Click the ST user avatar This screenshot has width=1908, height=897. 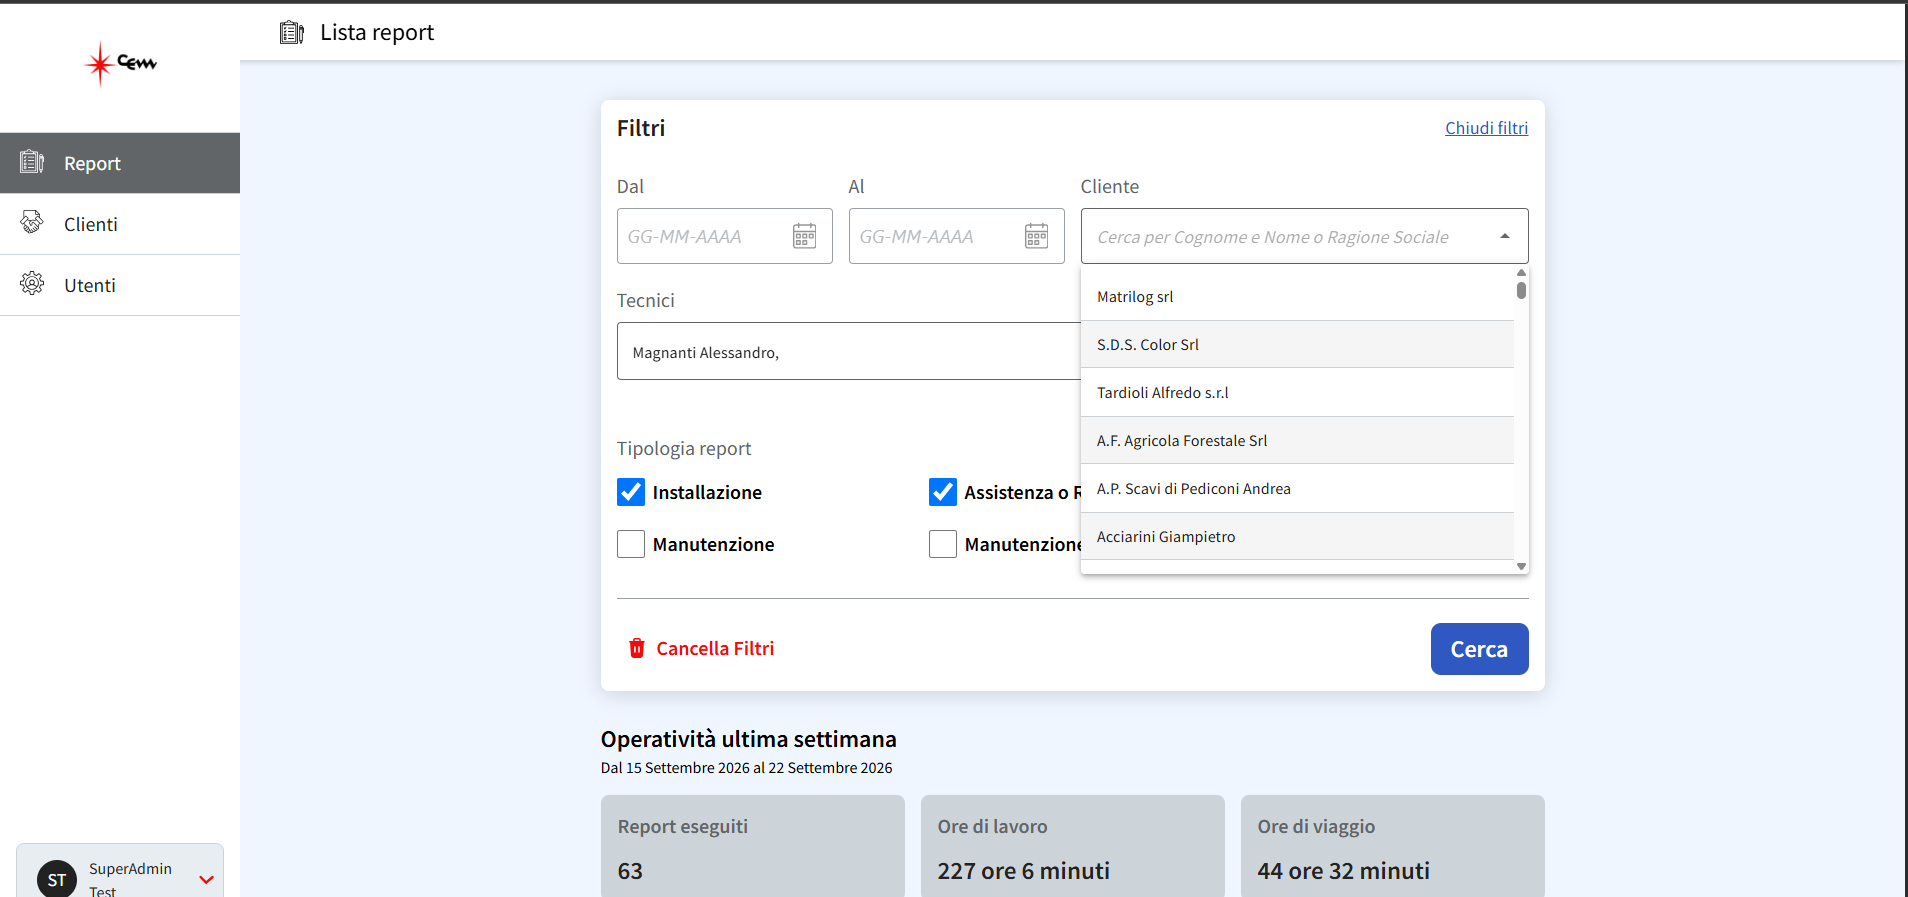tap(57, 879)
